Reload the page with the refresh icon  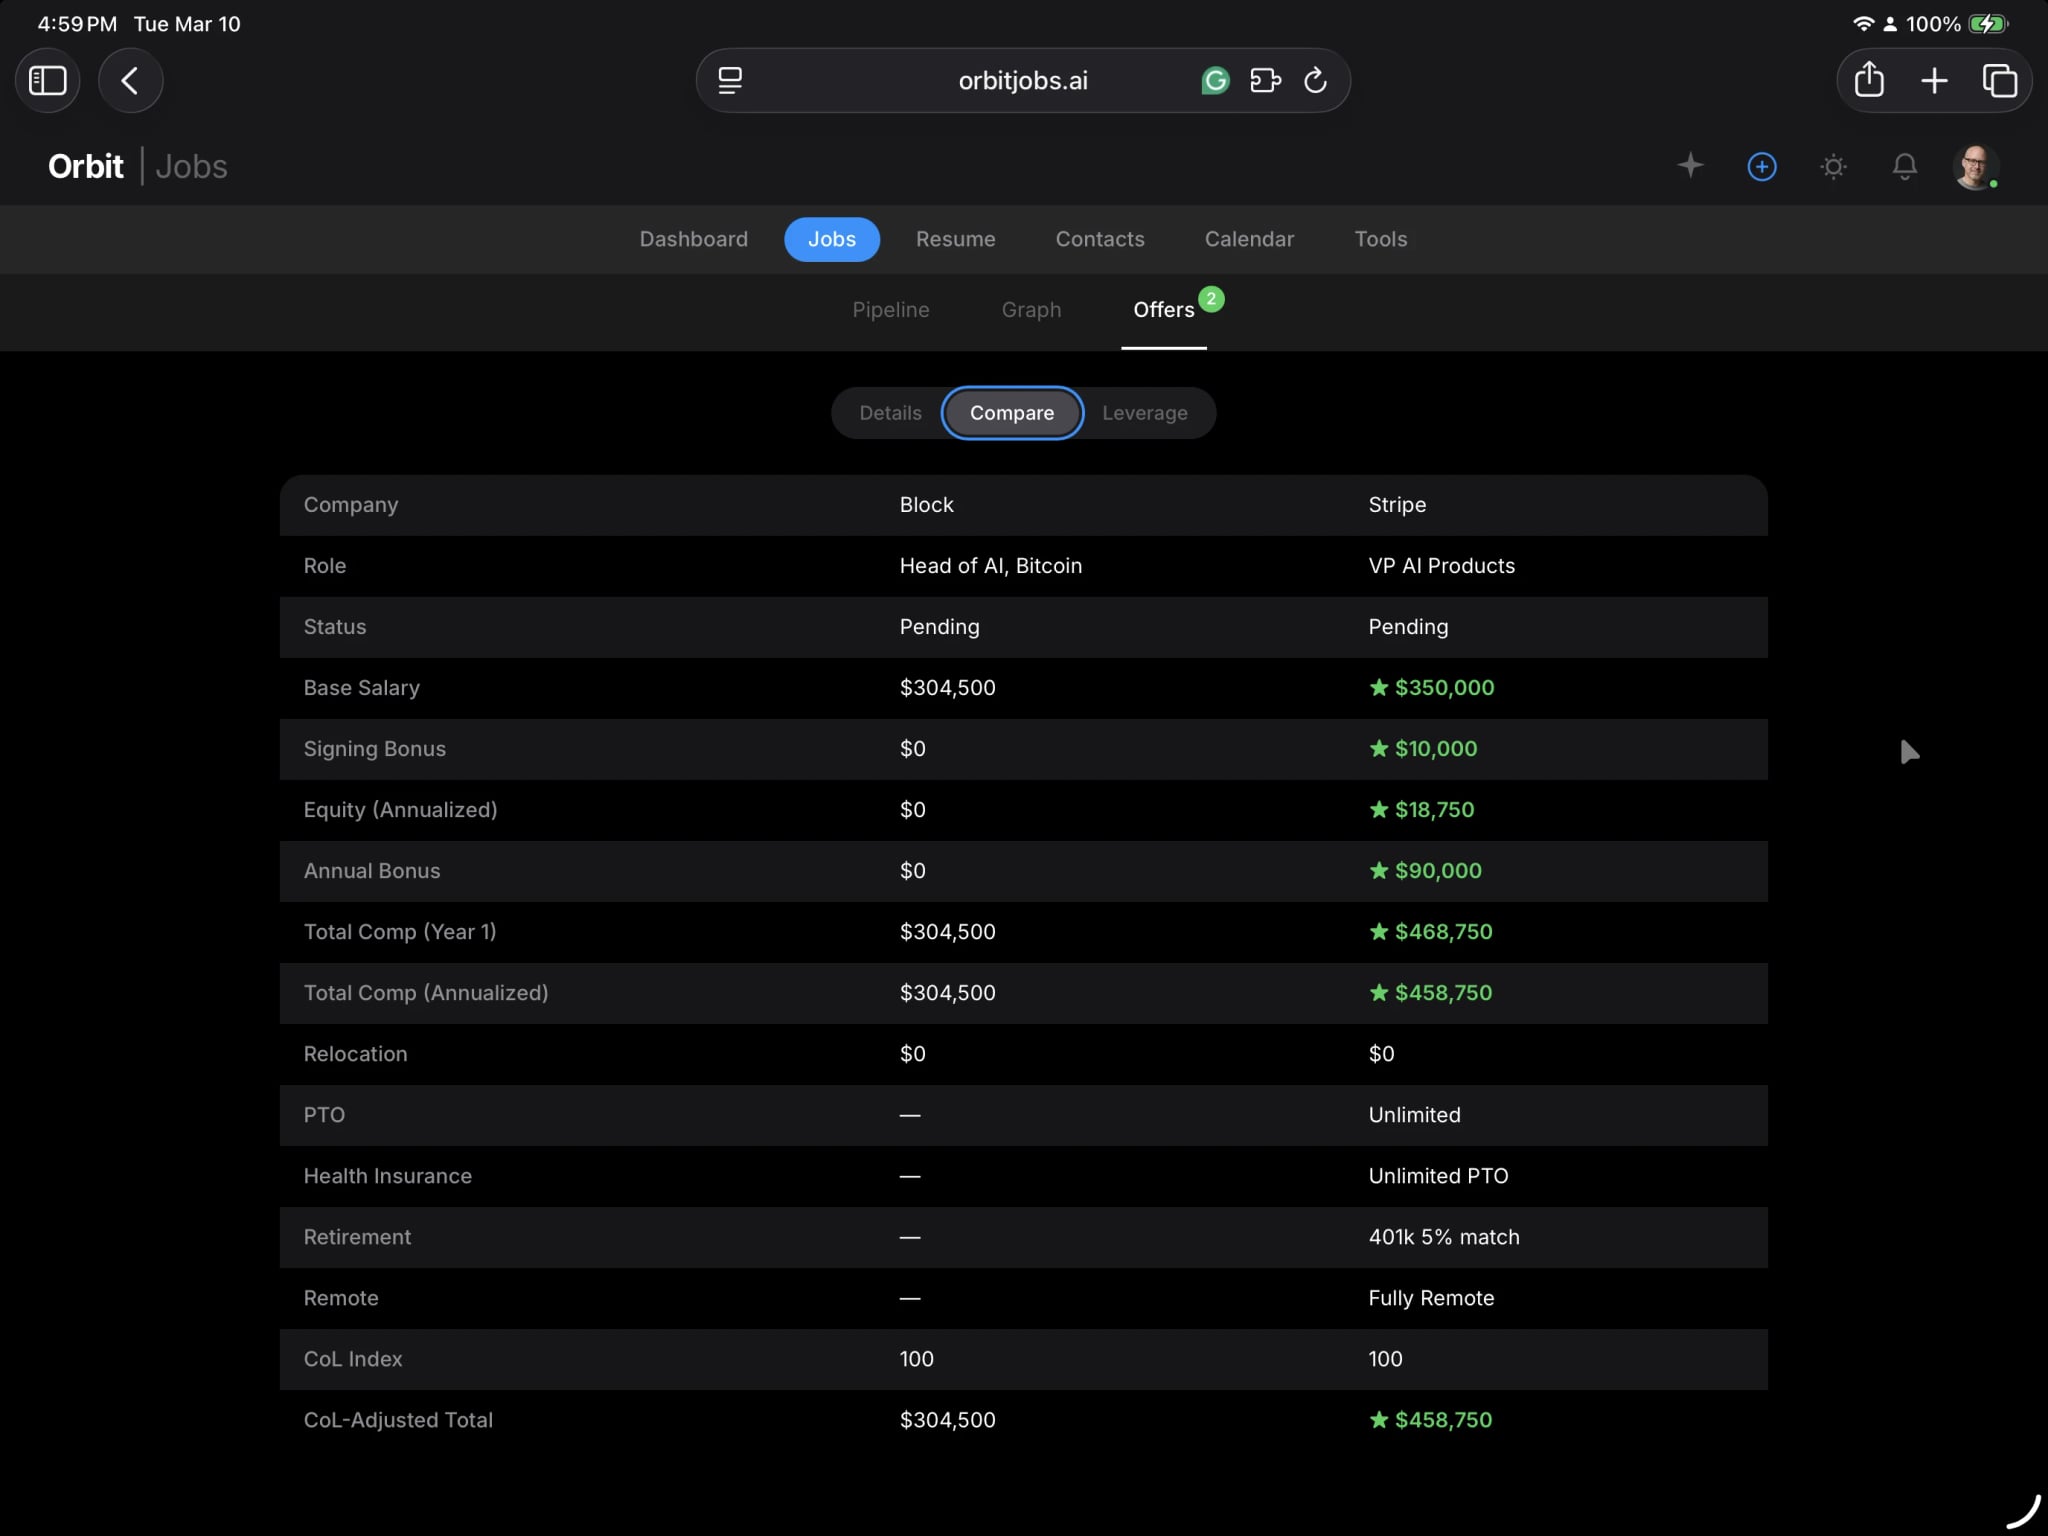point(1314,80)
